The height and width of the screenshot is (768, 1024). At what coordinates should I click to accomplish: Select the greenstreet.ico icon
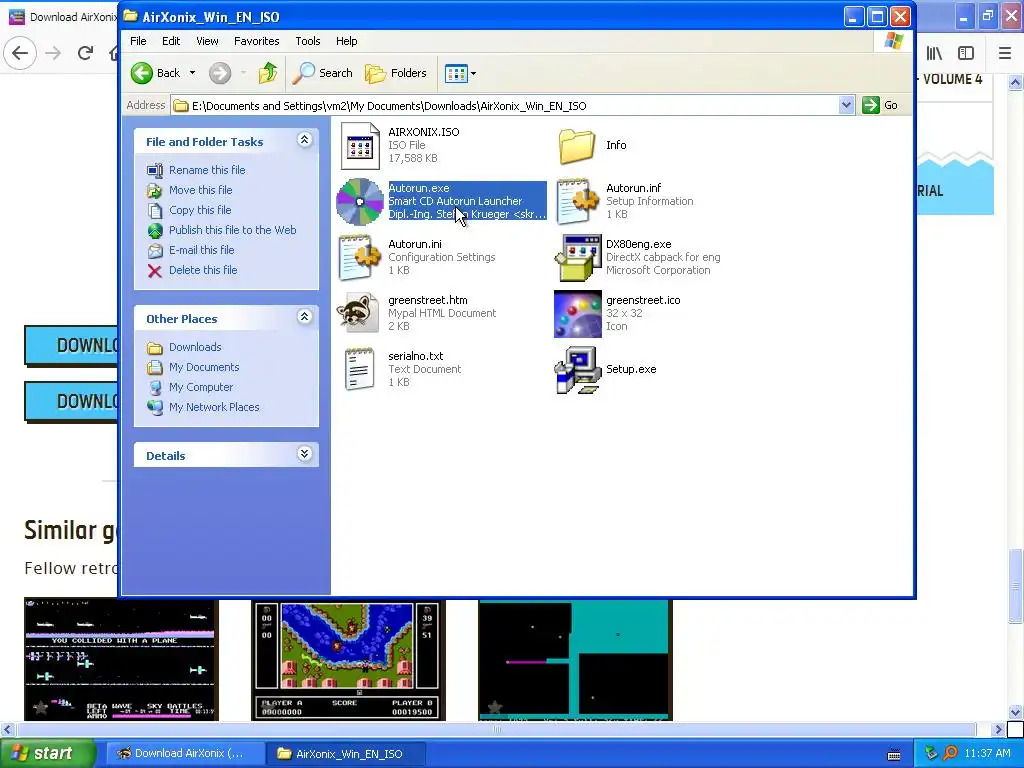pyautogui.click(x=577, y=314)
